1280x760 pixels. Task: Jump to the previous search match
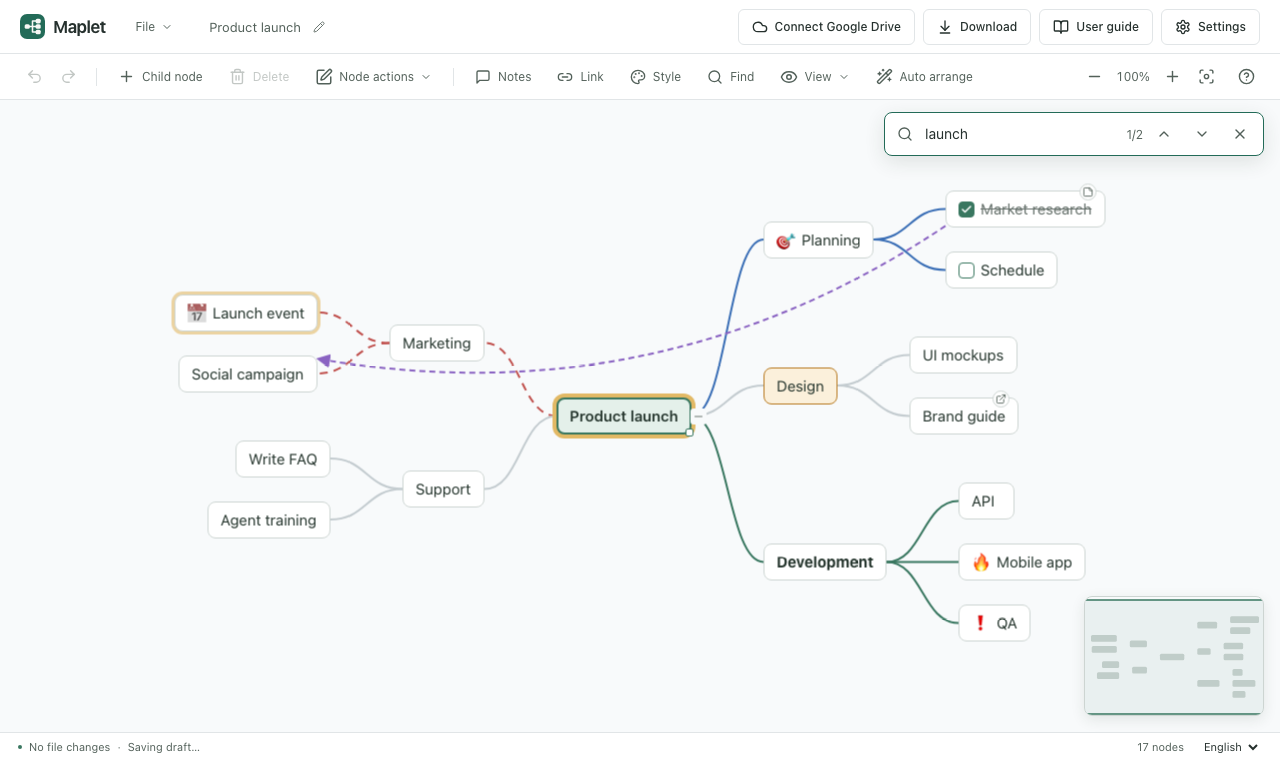1164,134
